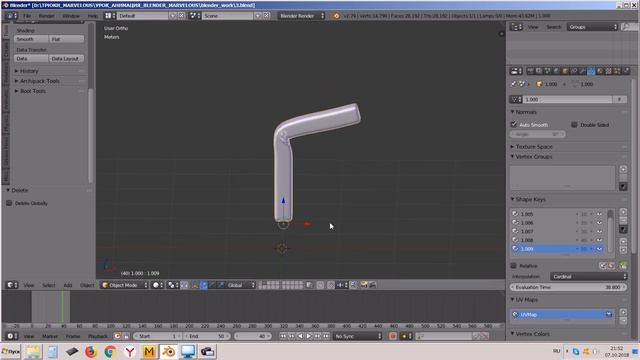Move shape key down in list
This screenshot has width=640, height=360.
pos(623,250)
